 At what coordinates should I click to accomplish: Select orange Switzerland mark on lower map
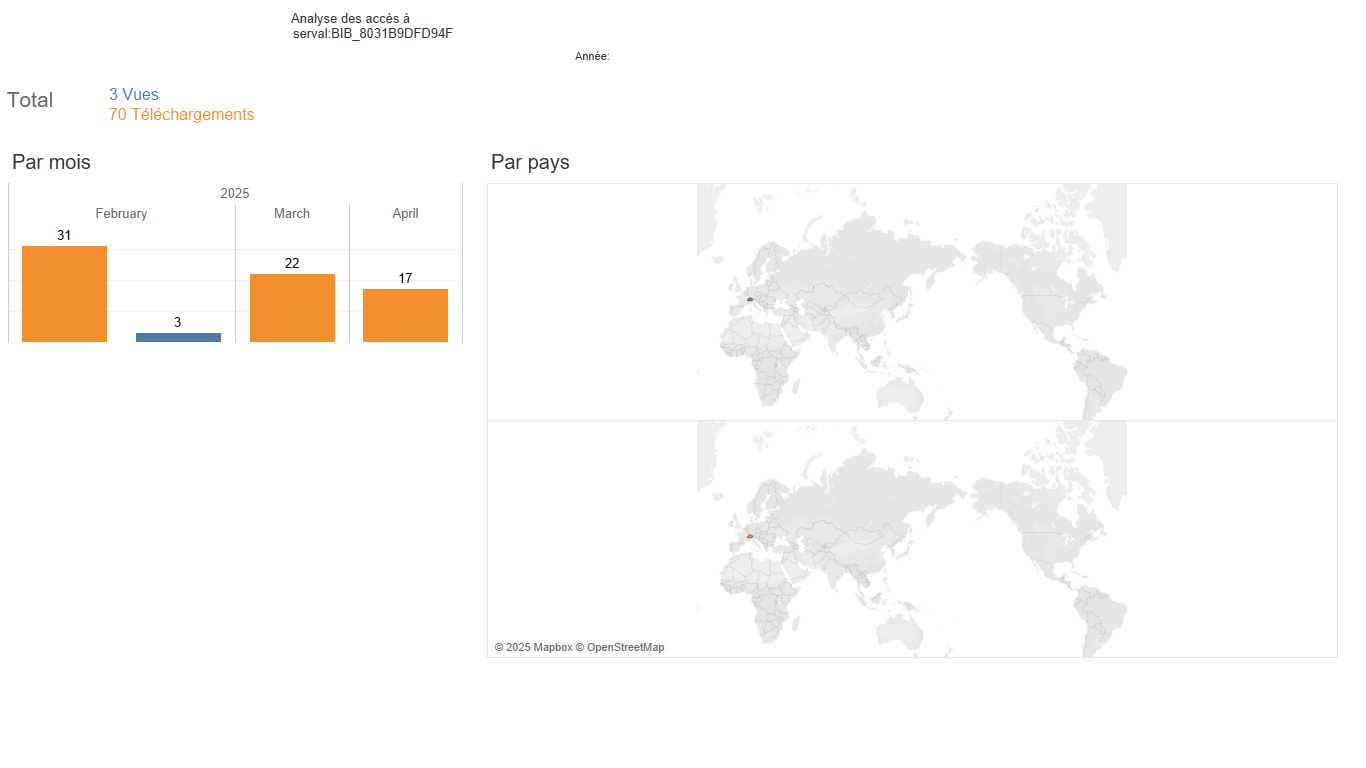click(x=749, y=536)
